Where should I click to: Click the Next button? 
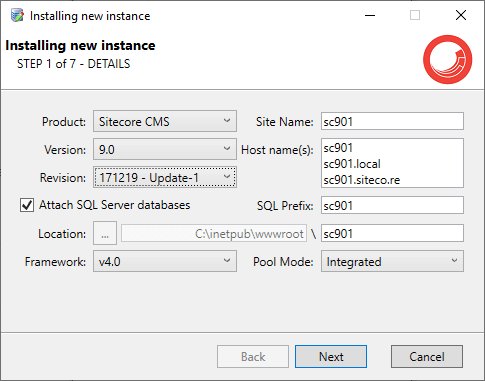coord(331,357)
